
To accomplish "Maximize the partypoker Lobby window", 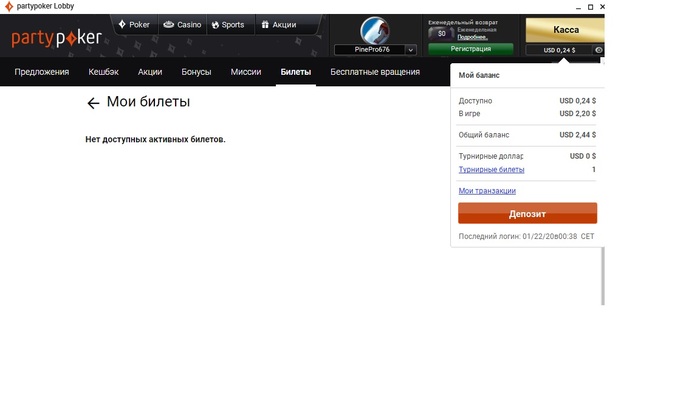I will [590, 7].
